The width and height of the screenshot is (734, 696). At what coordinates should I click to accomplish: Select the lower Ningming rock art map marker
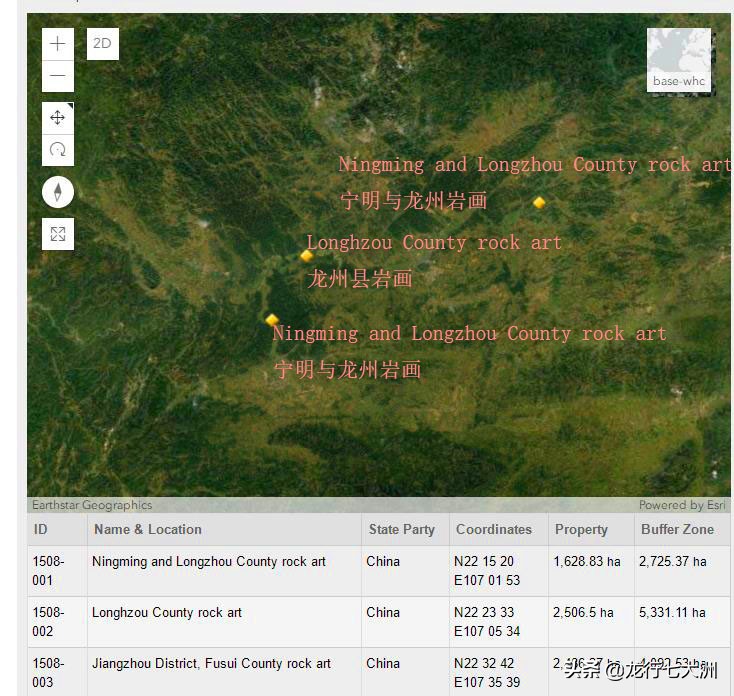(272, 320)
